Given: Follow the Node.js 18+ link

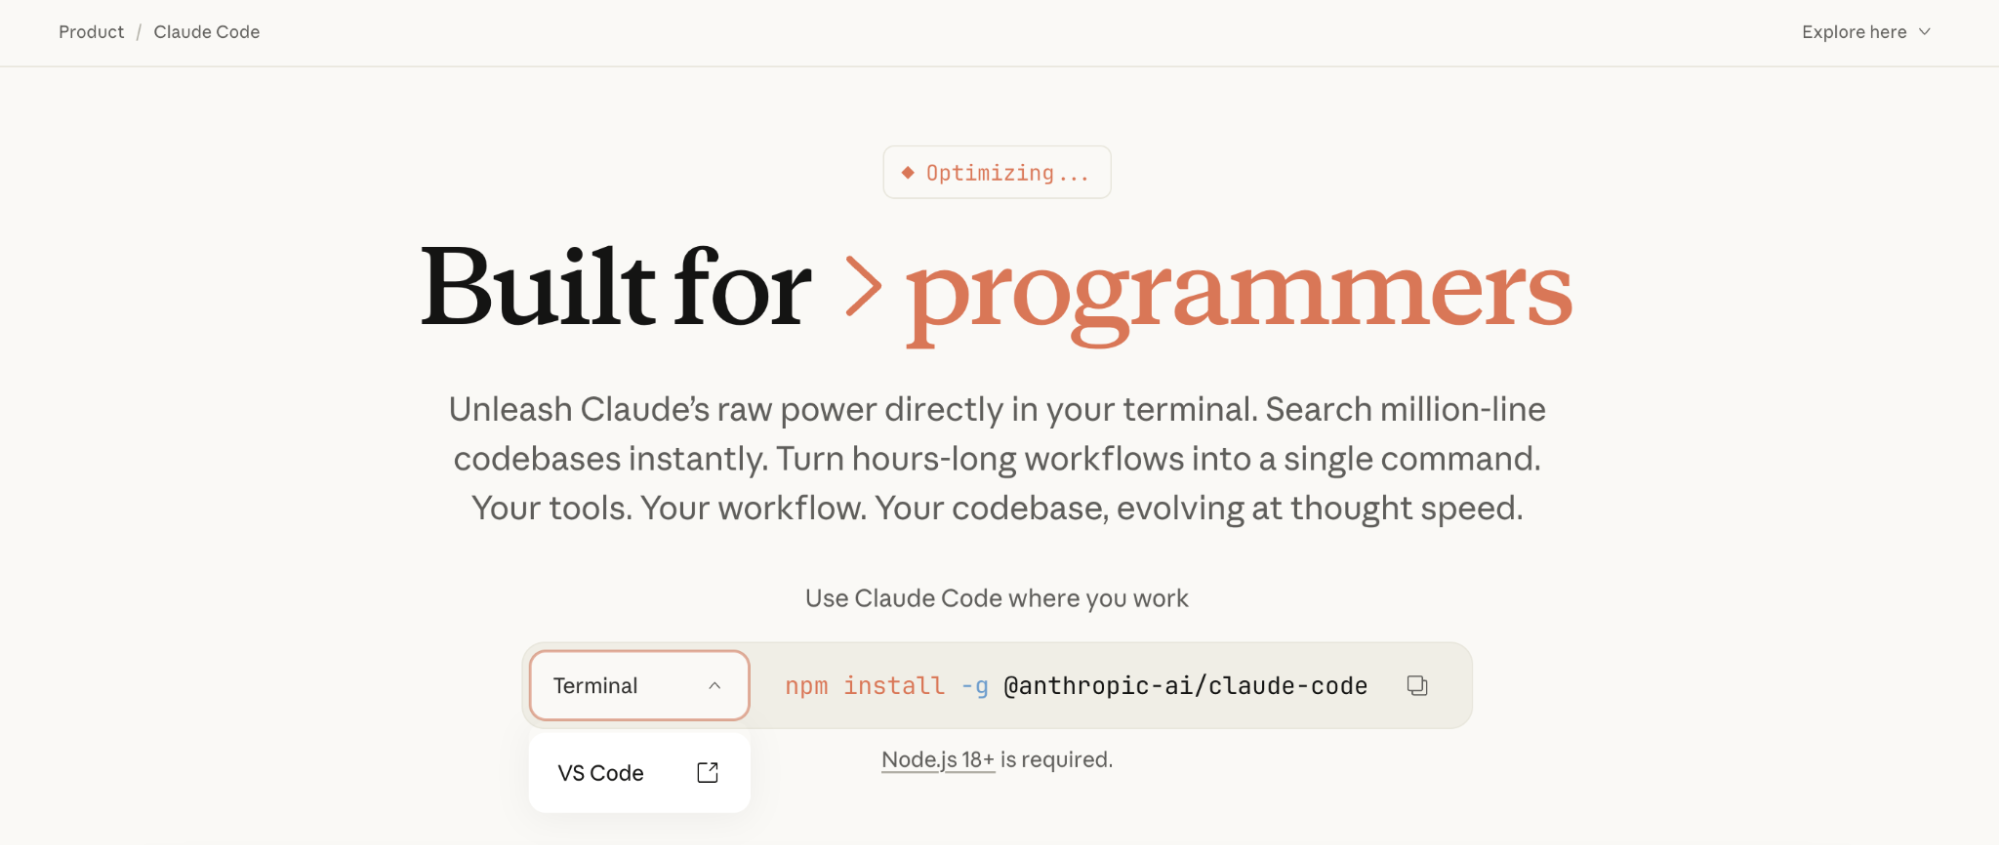Looking at the screenshot, I should tap(937, 760).
